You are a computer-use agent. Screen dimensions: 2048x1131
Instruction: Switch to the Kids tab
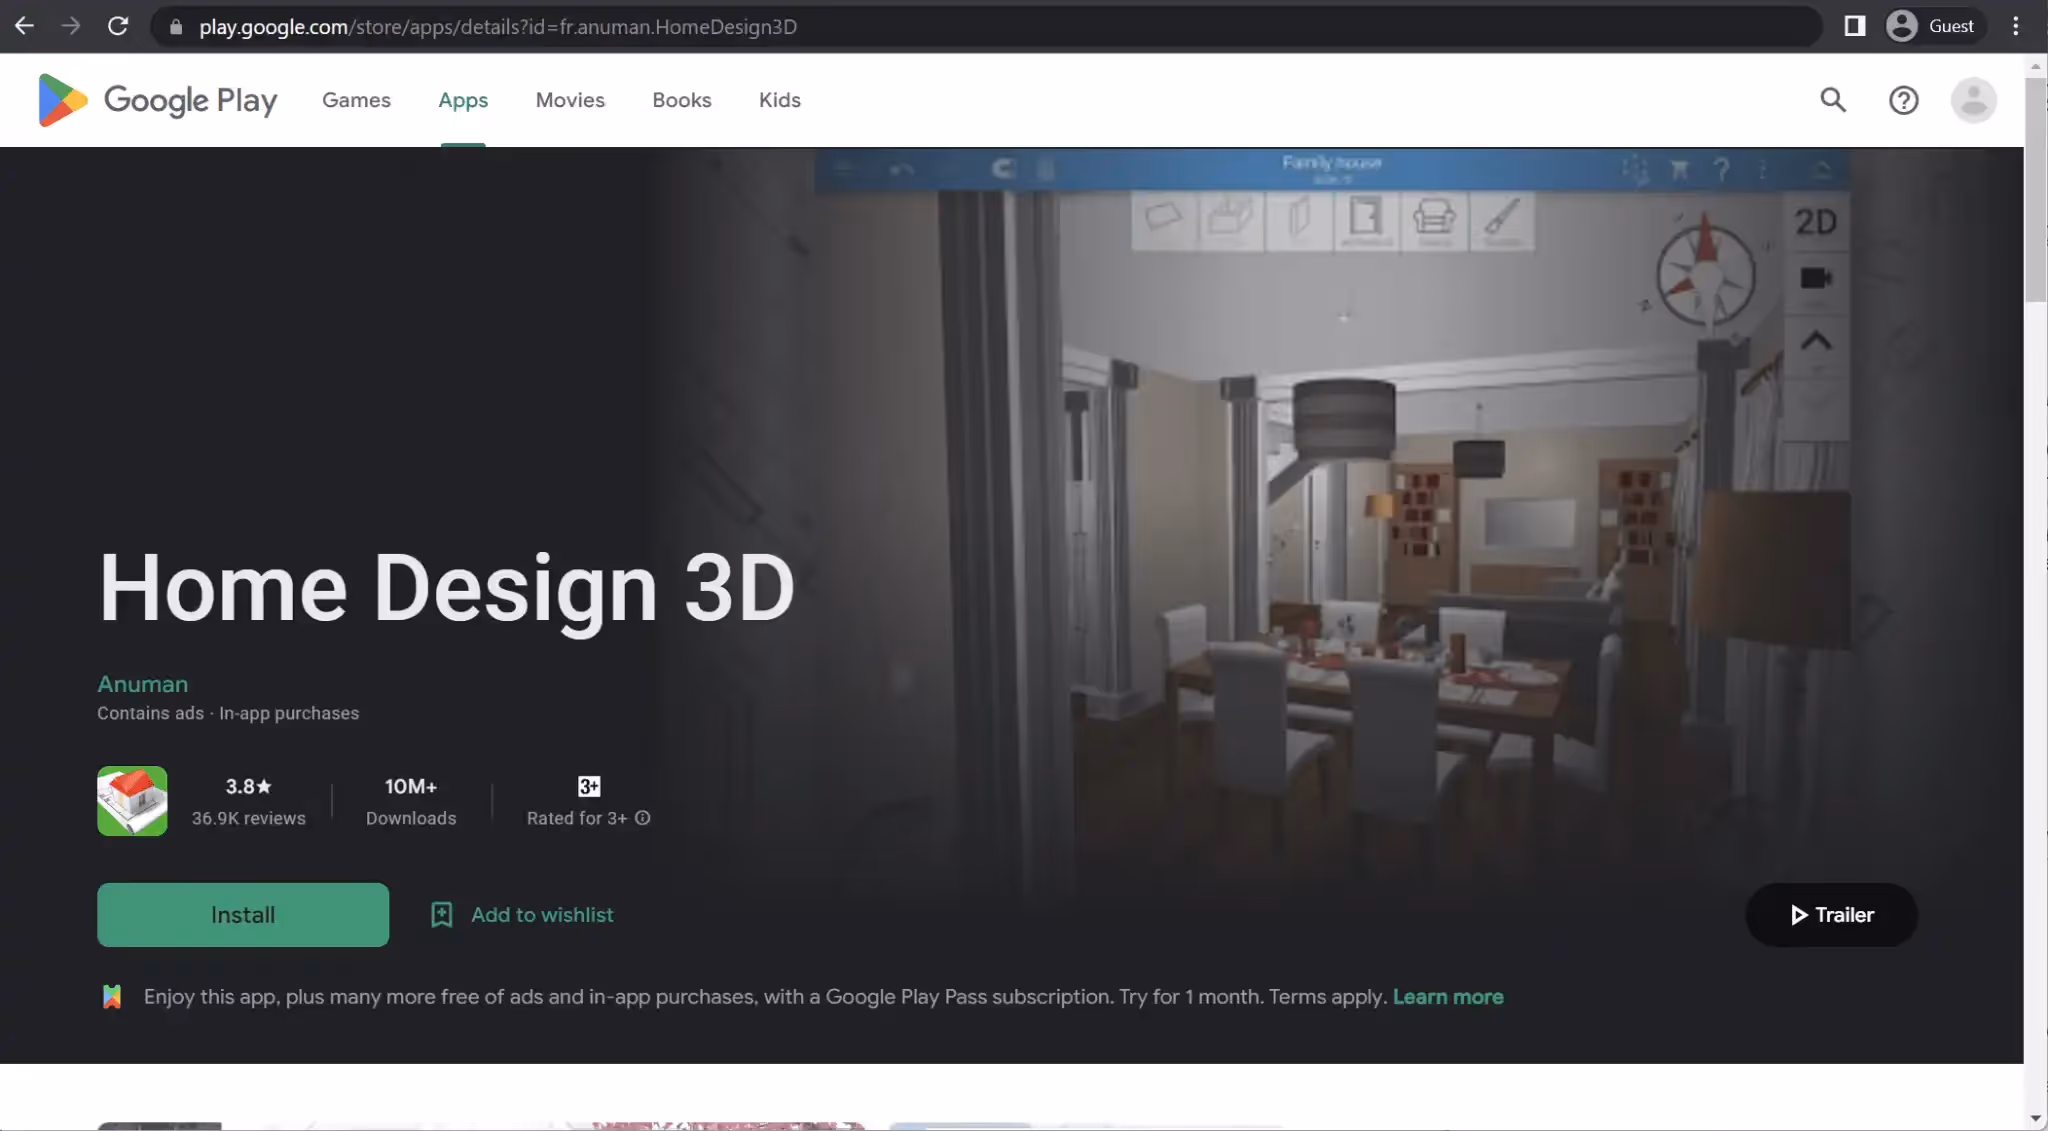[779, 100]
